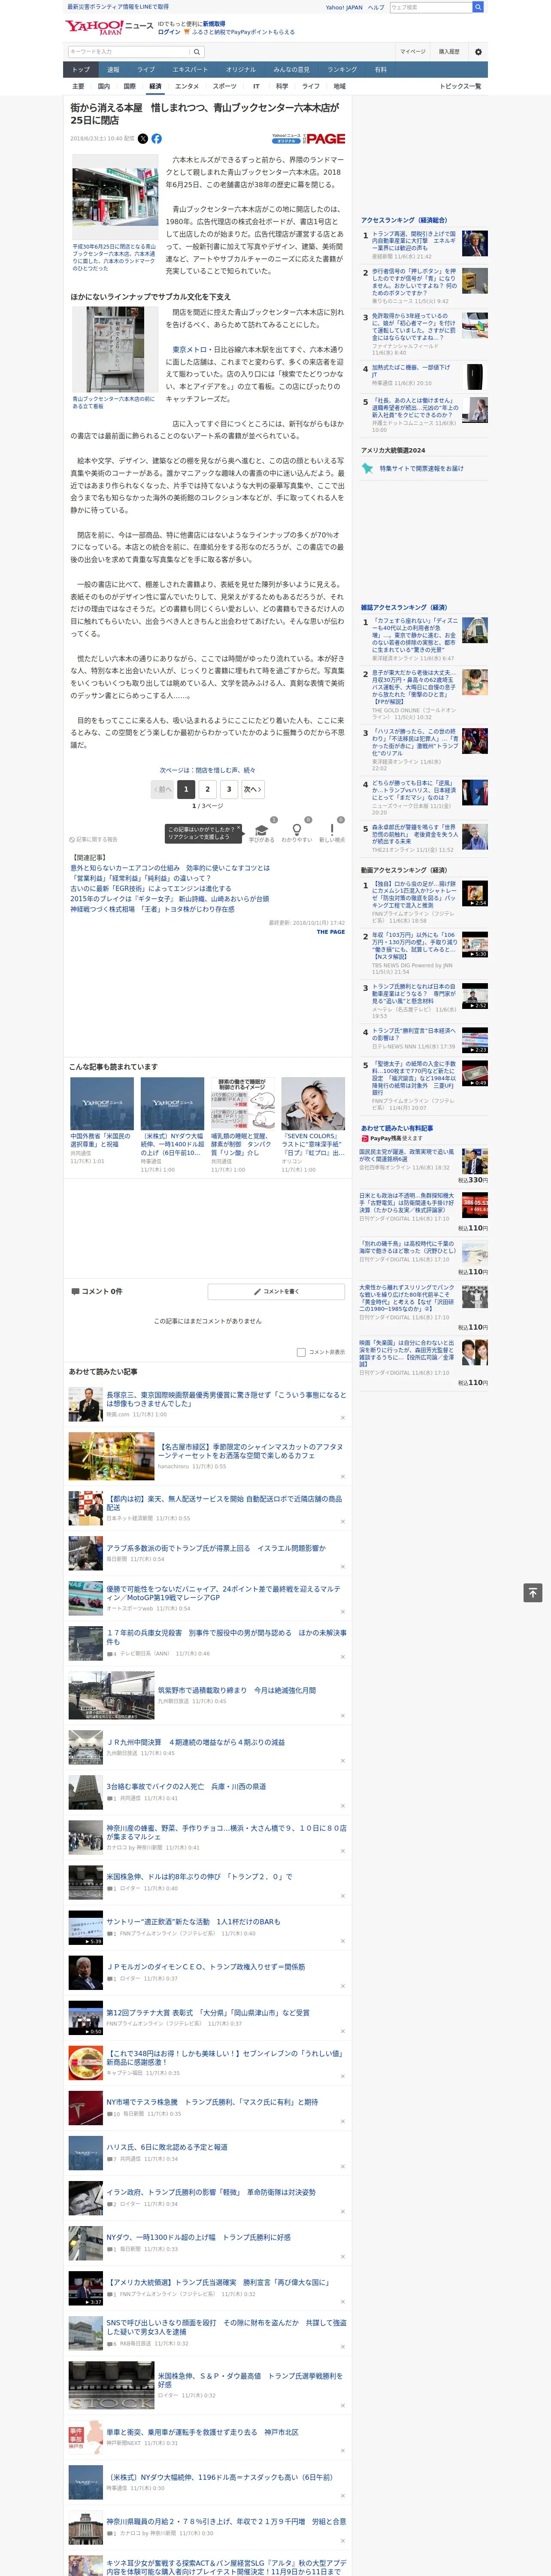
Task: Share article on Facebook
Action: 156,139
